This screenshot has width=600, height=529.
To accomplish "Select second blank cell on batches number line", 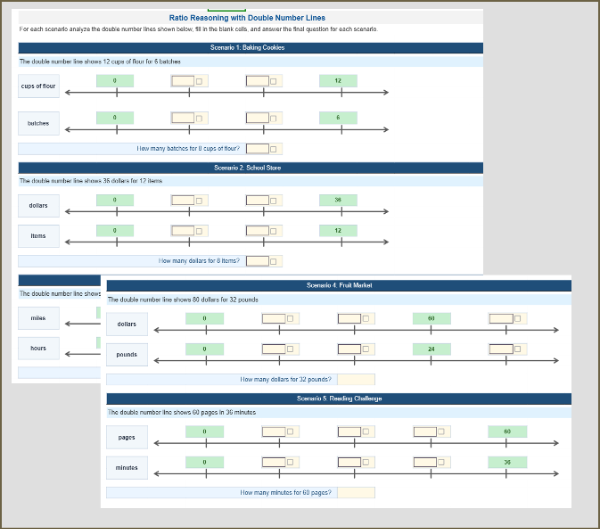I will [257, 118].
